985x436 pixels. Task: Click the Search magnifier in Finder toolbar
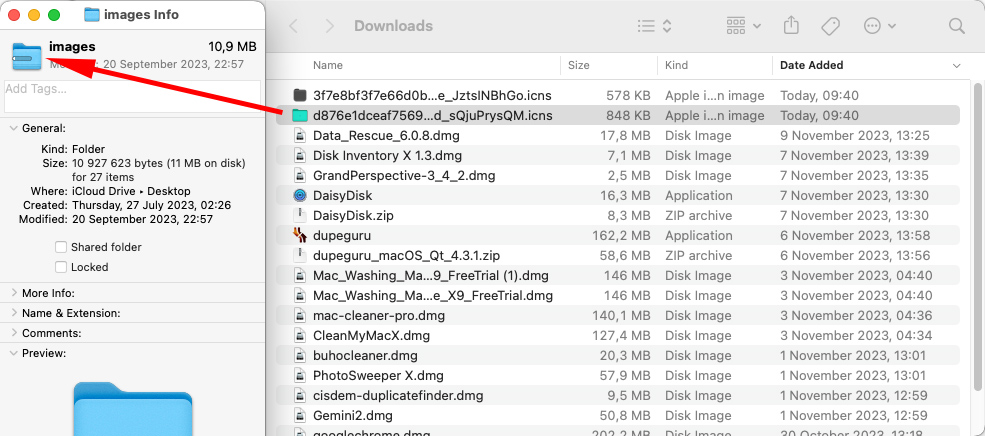pyautogui.click(x=956, y=26)
